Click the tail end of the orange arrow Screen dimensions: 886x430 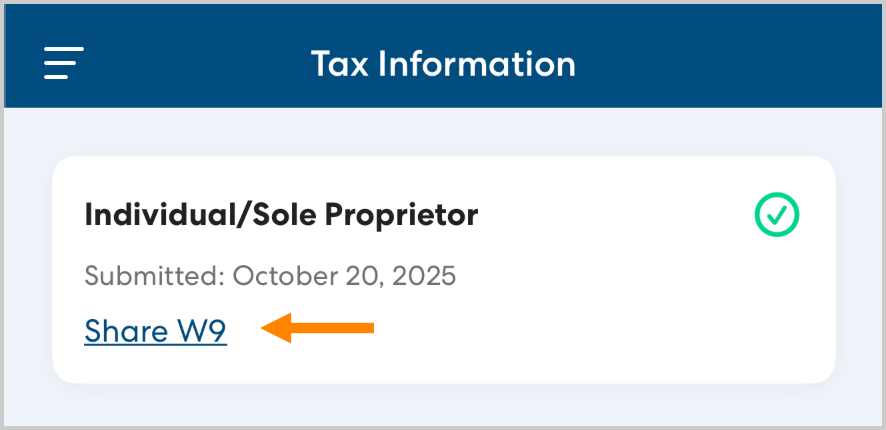coord(368,328)
